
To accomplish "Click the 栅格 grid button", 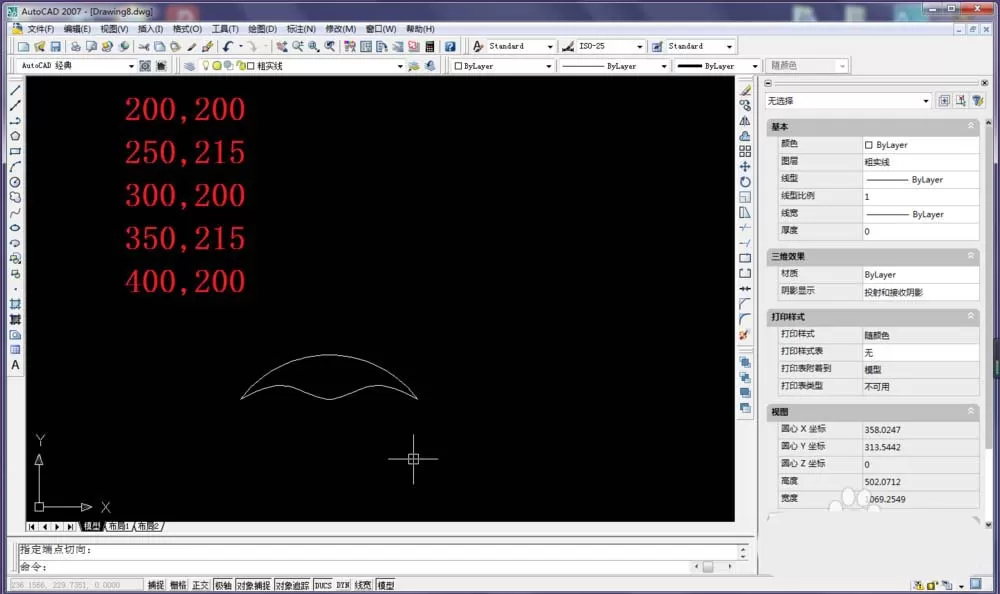I will pos(178,585).
